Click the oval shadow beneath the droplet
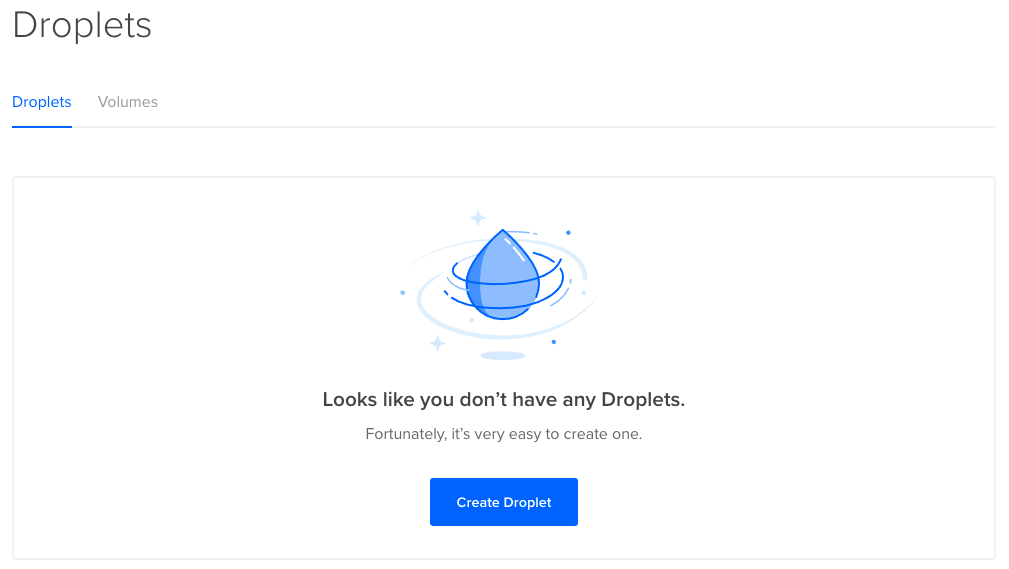Image resolution: width=1009 pixels, height=569 pixels. click(x=503, y=355)
